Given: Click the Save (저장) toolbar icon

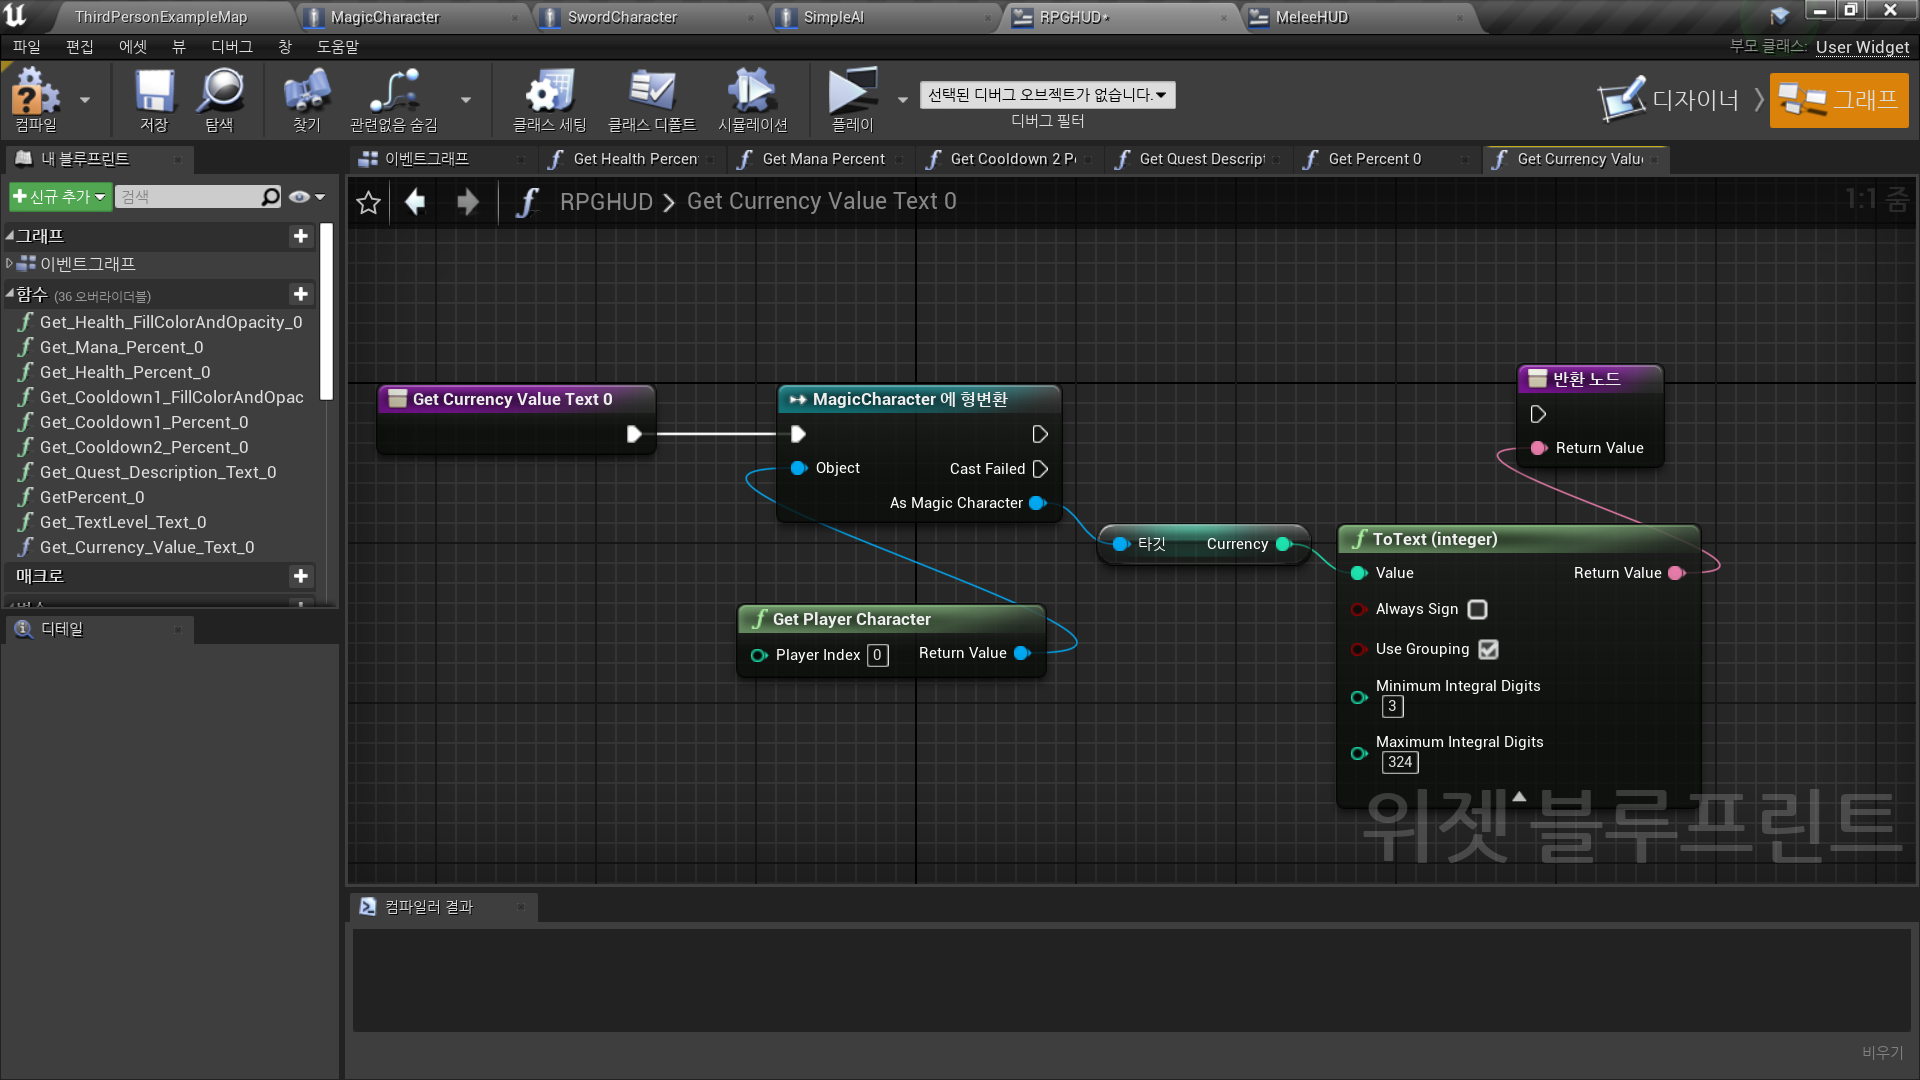Looking at the screenshot, I should click(154, 92).
